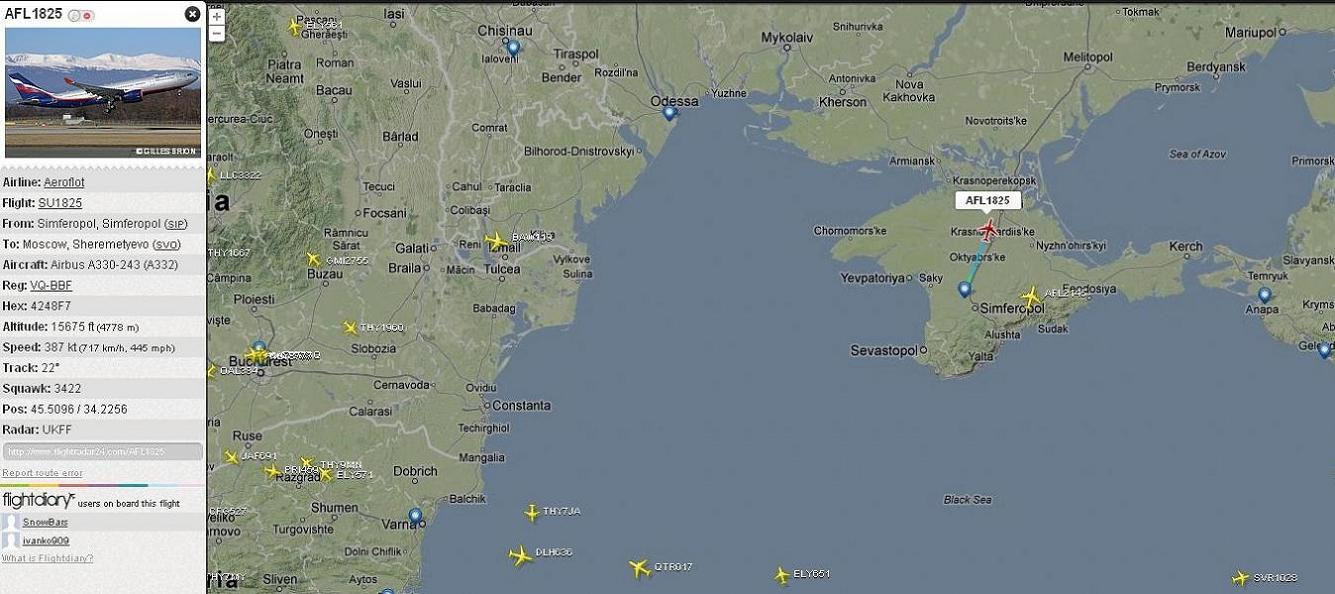Open the SU1825 flight number link

(x=60, y=203)
